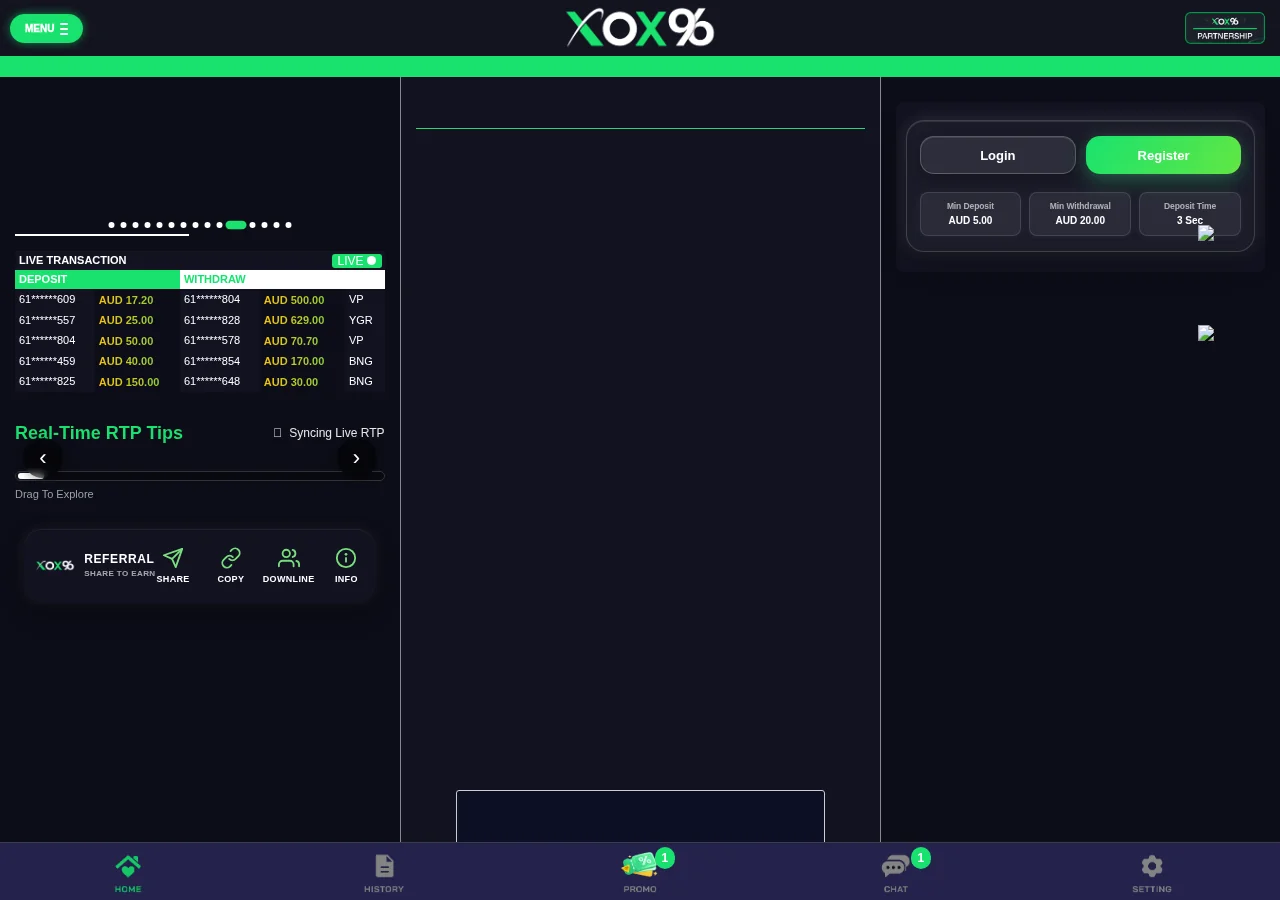Go to previous RTP tip with left arrow
Screen dimensions: 1280x900
tap(42, 458)
